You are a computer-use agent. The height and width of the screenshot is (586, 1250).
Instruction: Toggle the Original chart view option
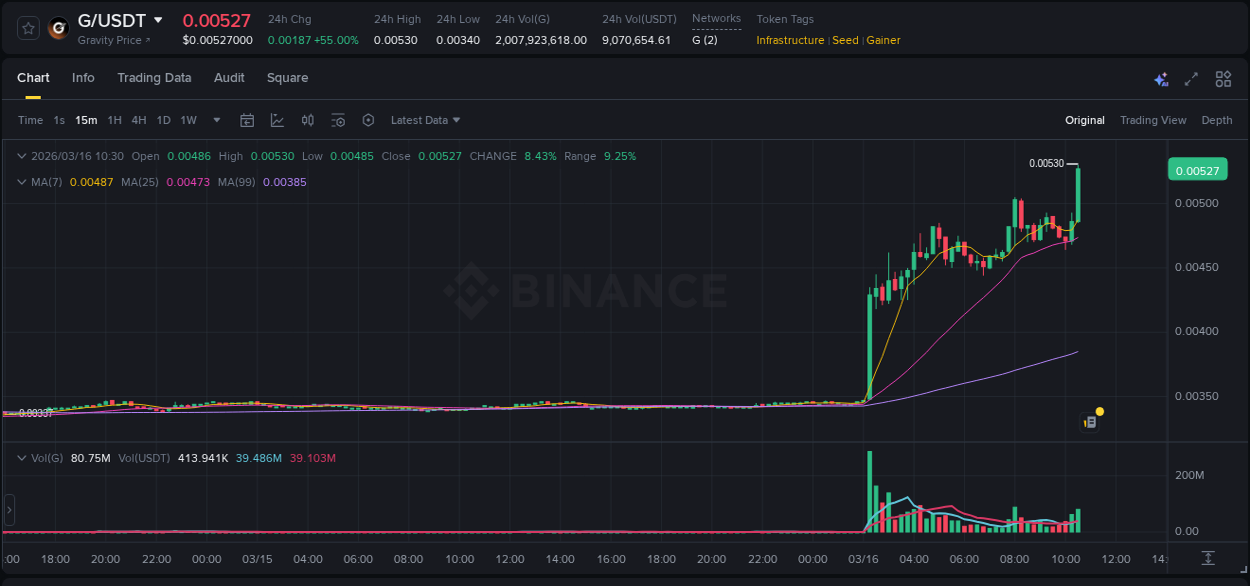[1085, 120]
